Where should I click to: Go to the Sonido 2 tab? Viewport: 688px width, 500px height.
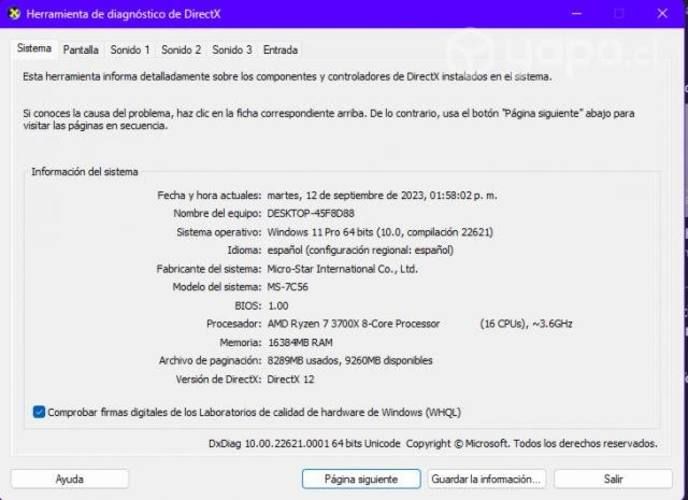coord(181,50)
